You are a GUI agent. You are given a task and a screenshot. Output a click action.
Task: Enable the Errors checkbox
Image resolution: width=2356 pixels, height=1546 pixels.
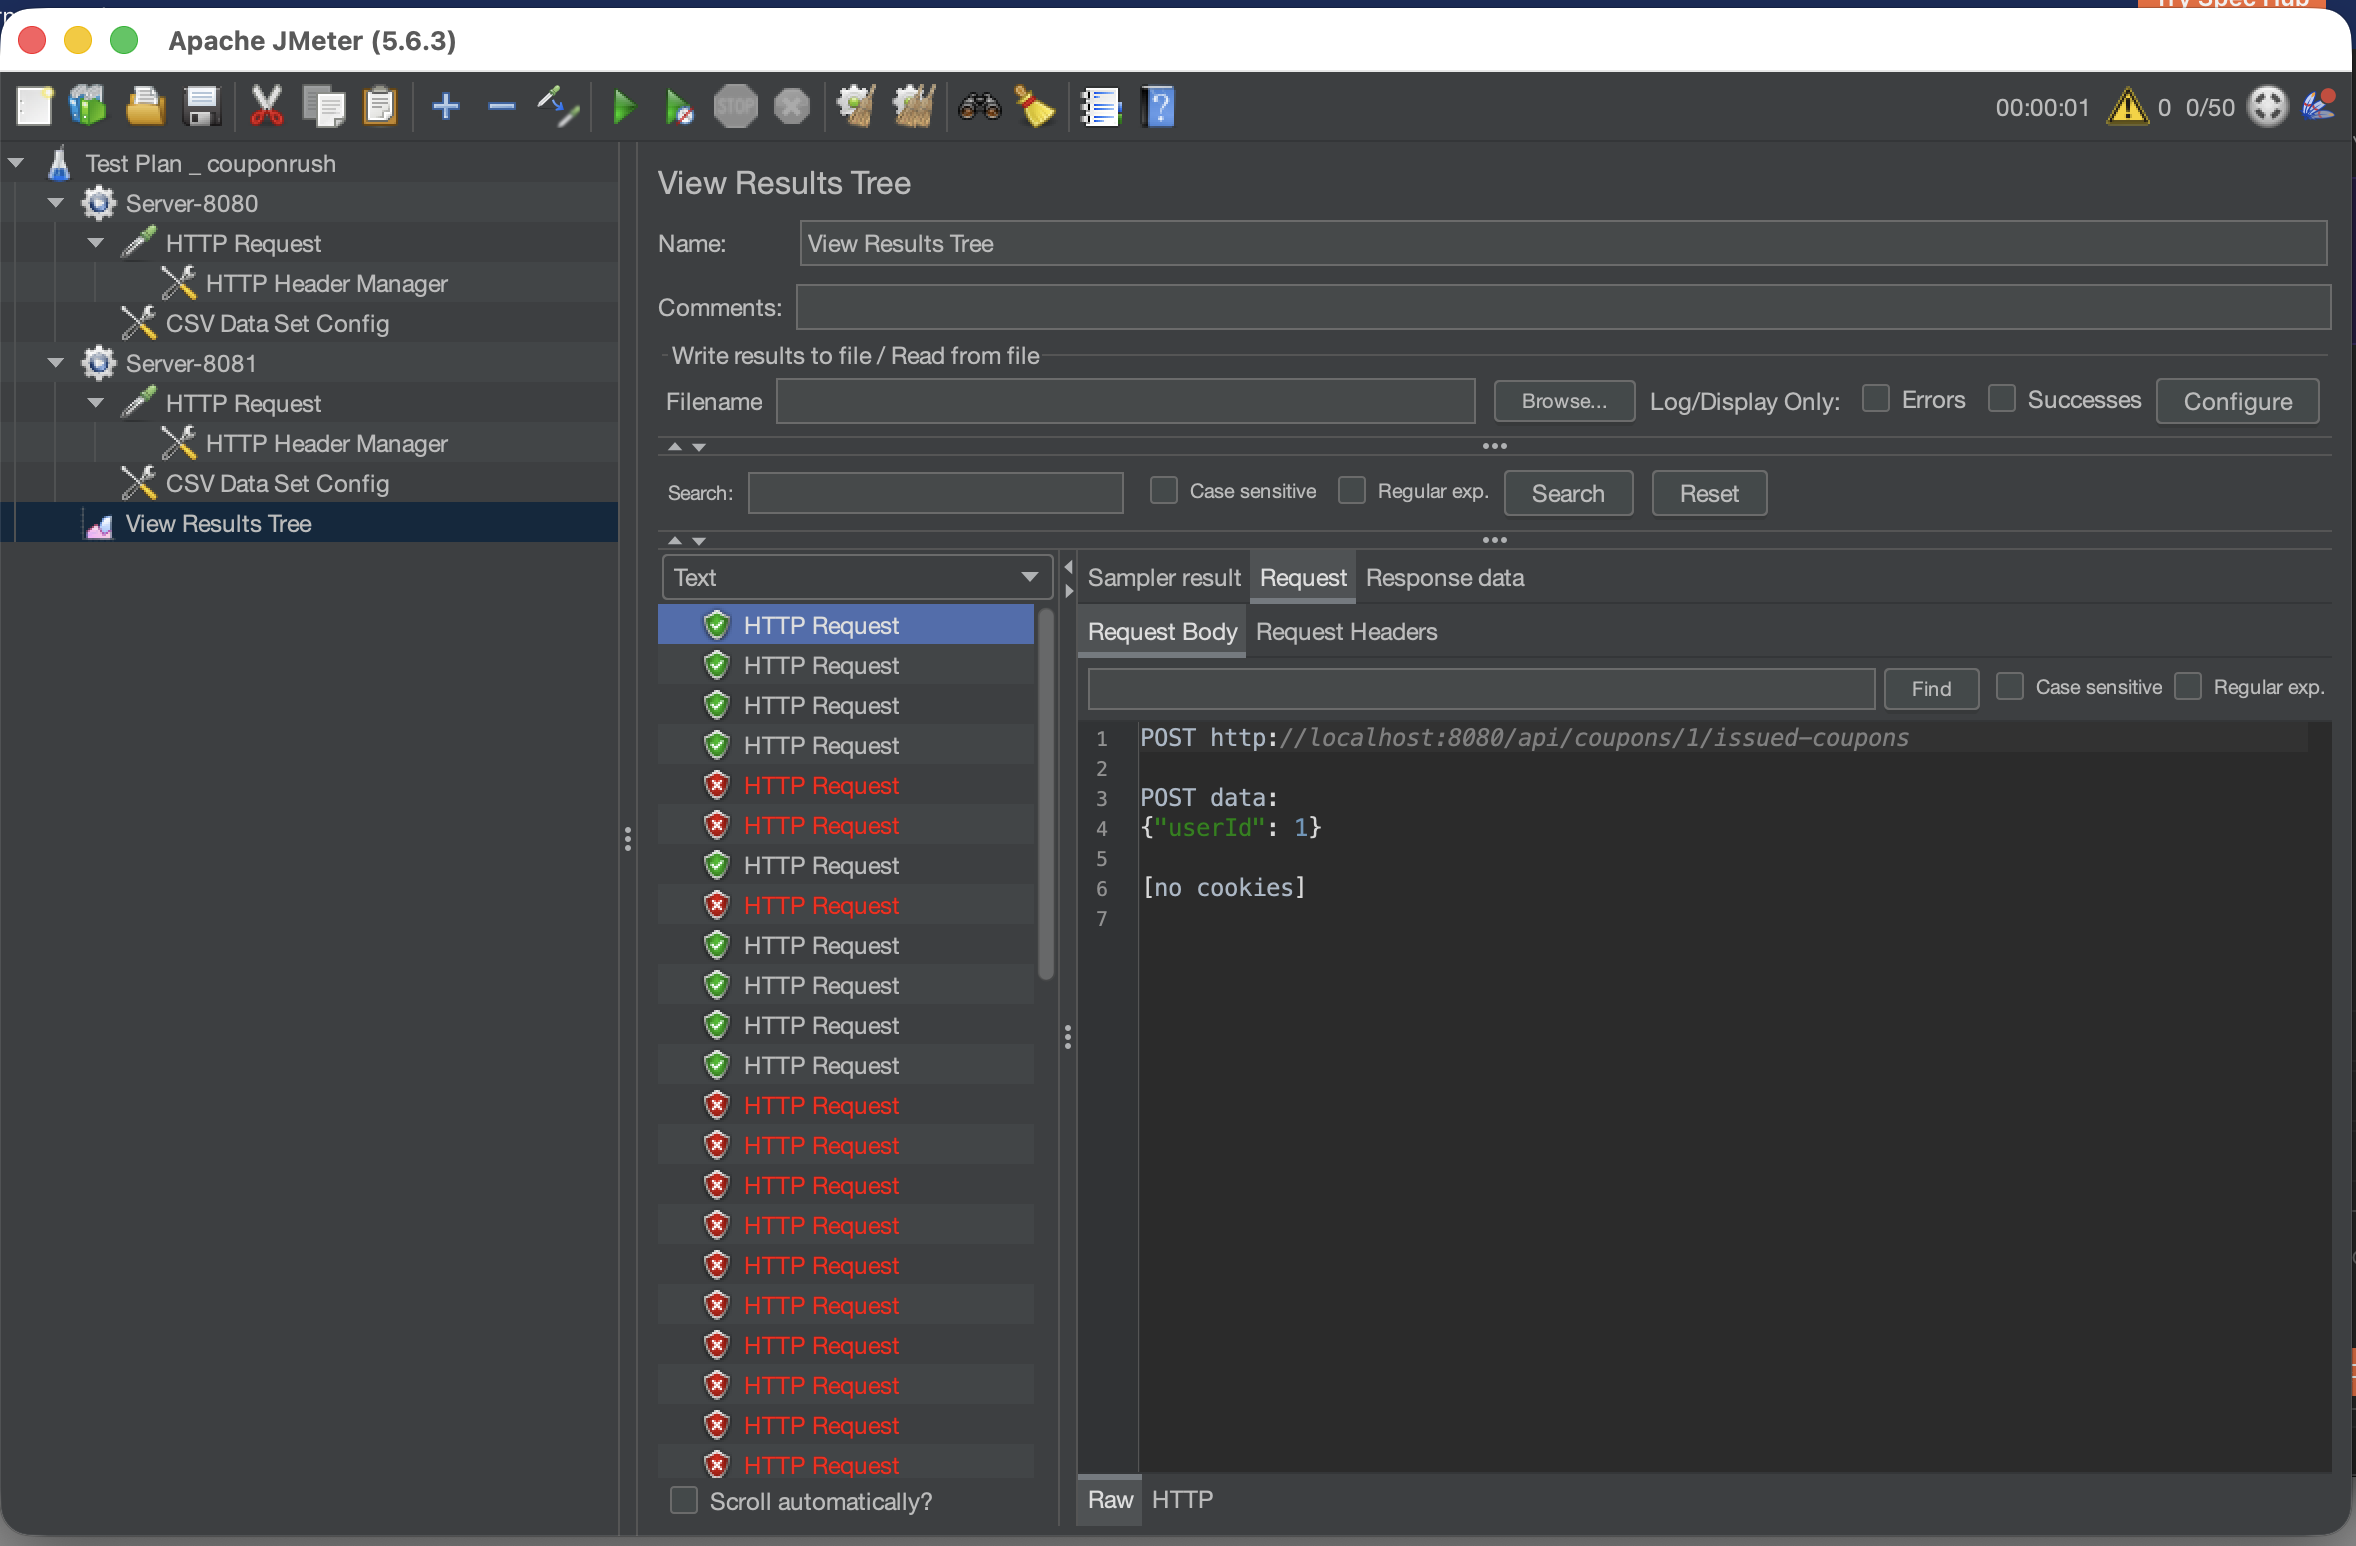(1876, 399)
